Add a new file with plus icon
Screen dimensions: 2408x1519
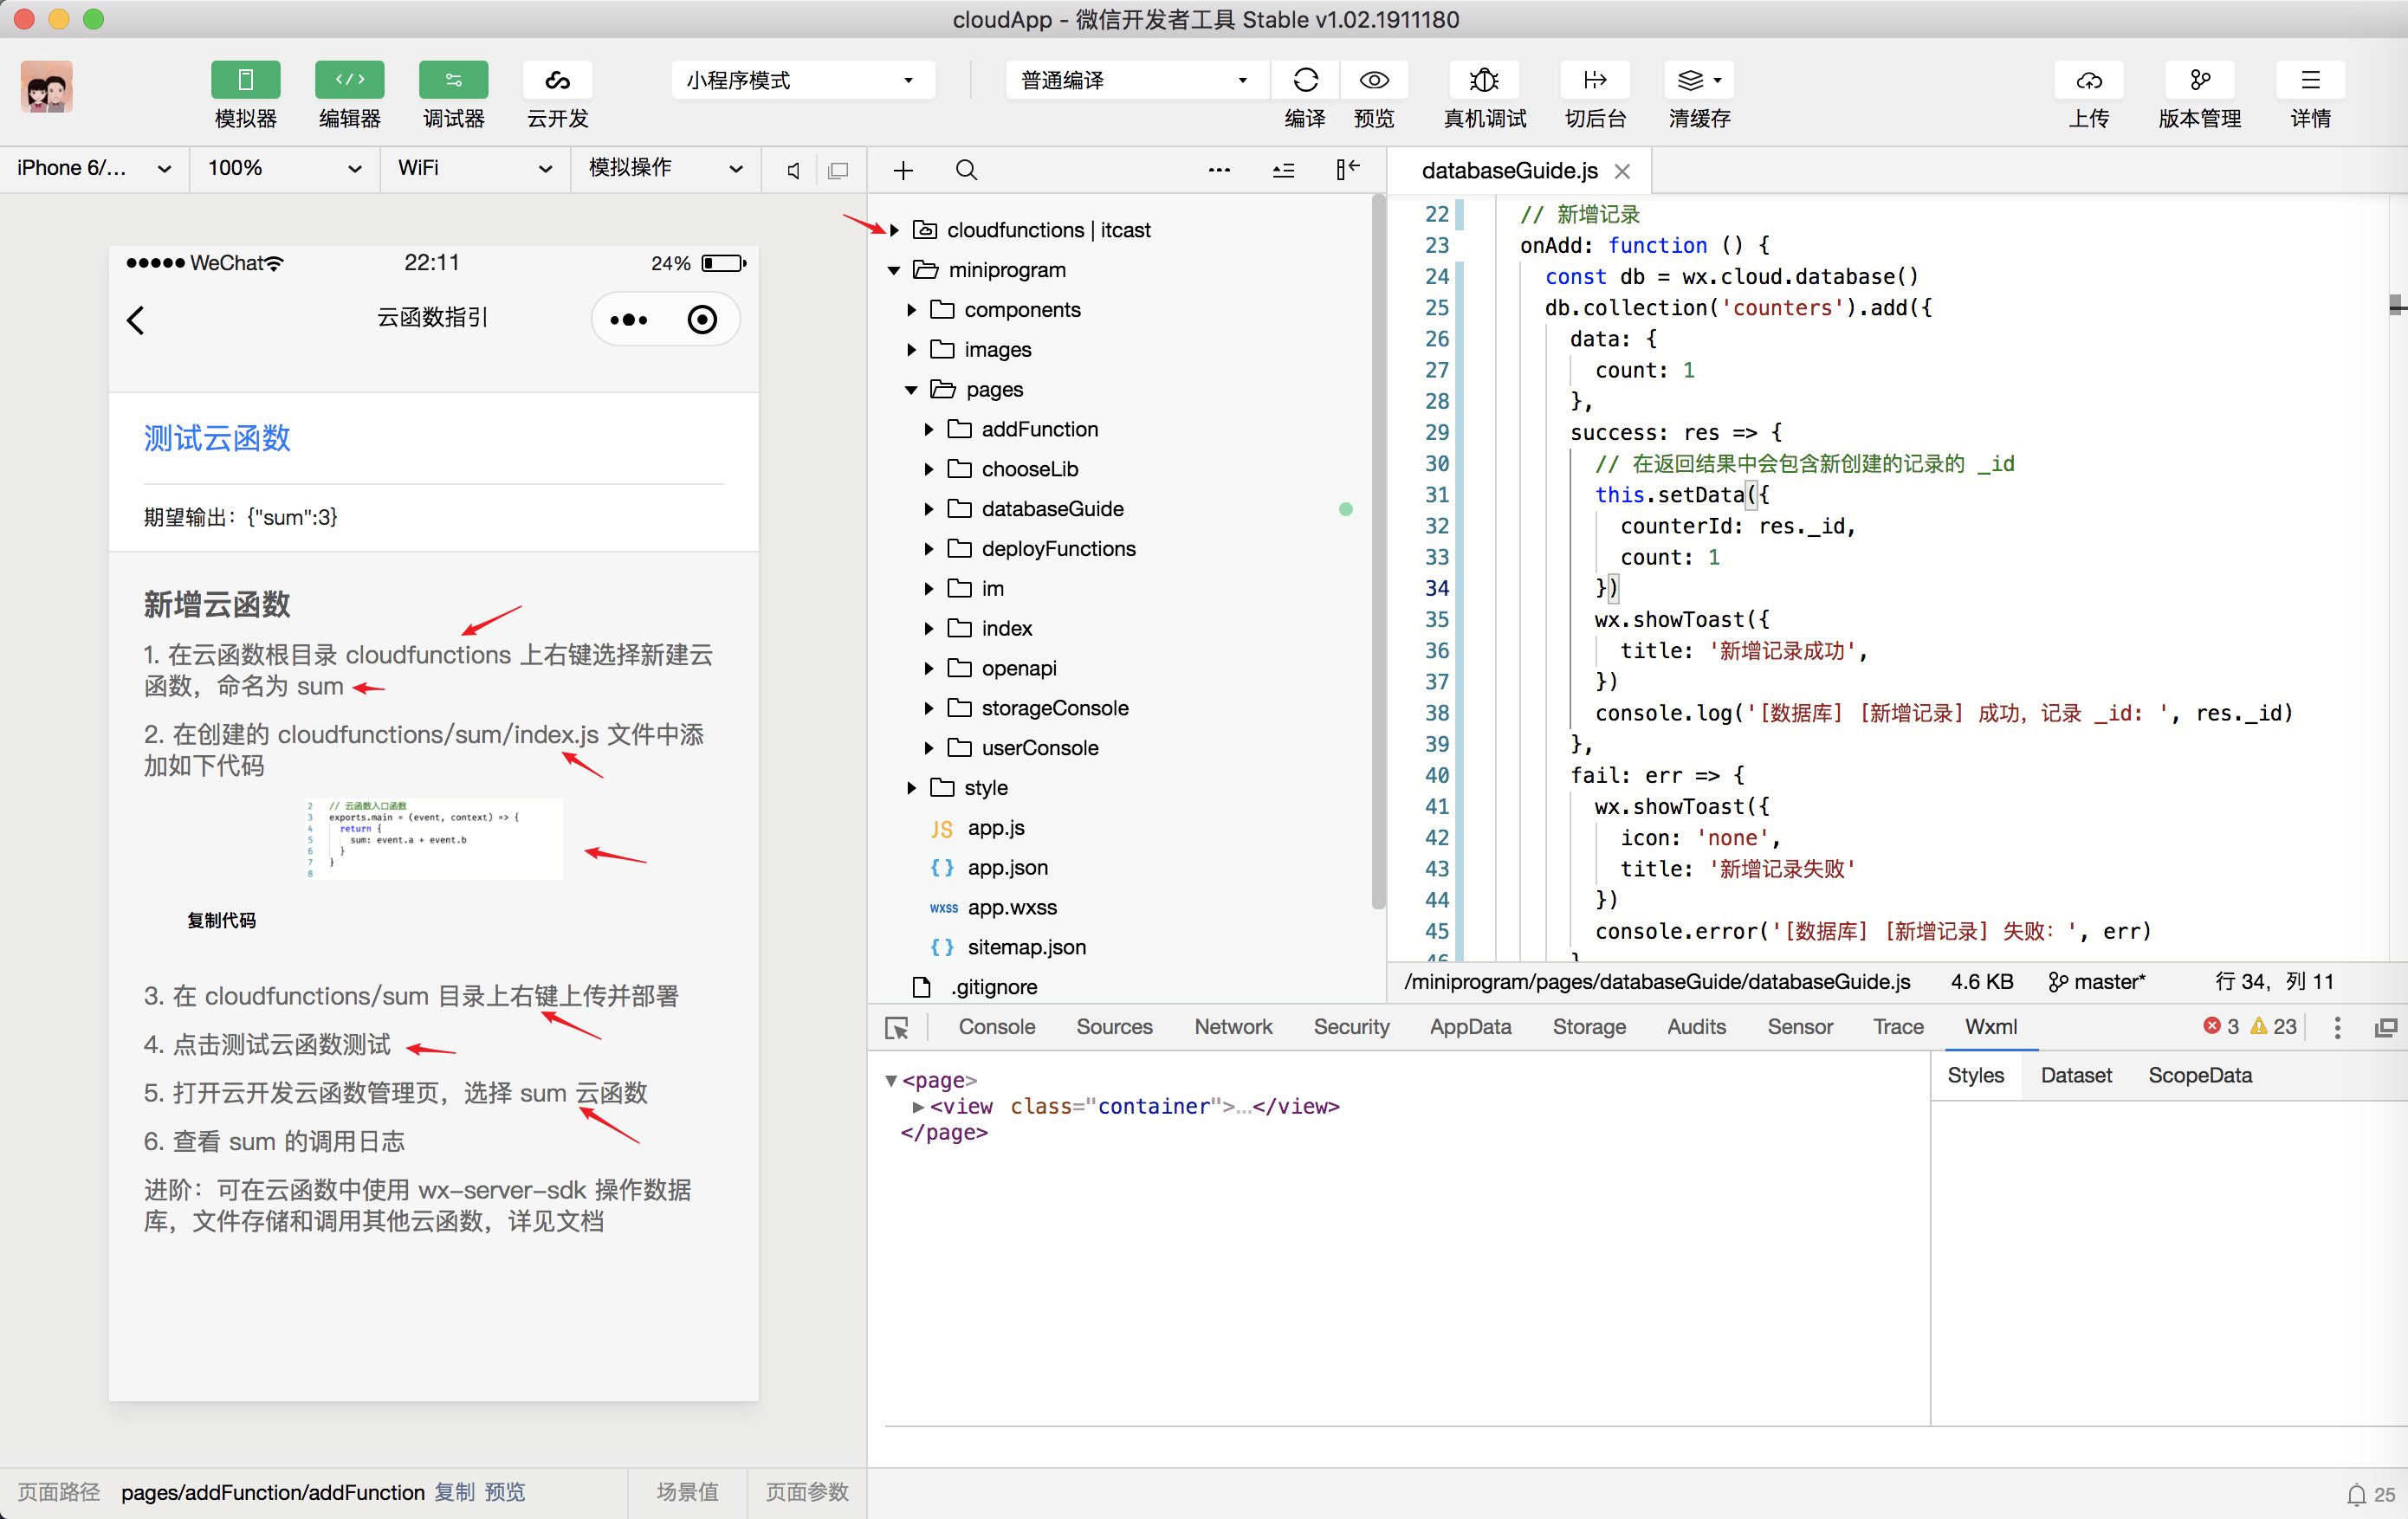(903, 170)
